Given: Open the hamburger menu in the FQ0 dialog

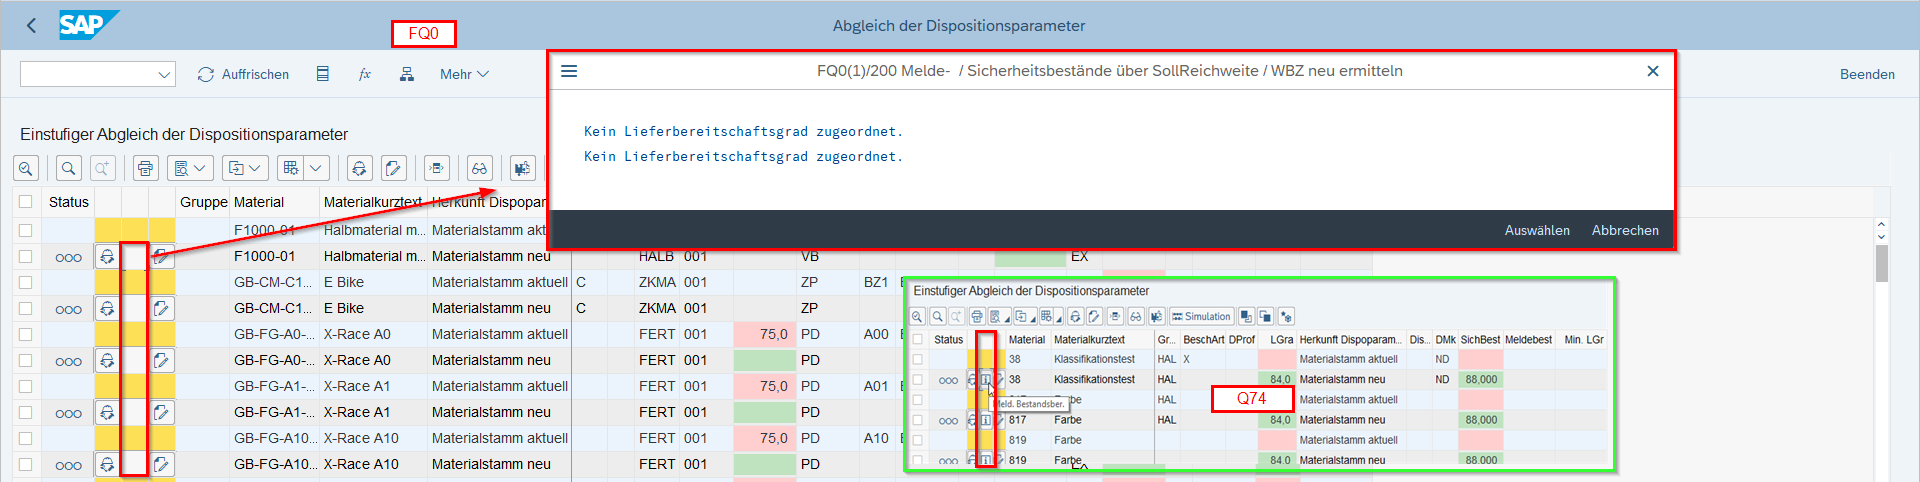Looking at the screenshot, I should [569, 71].
